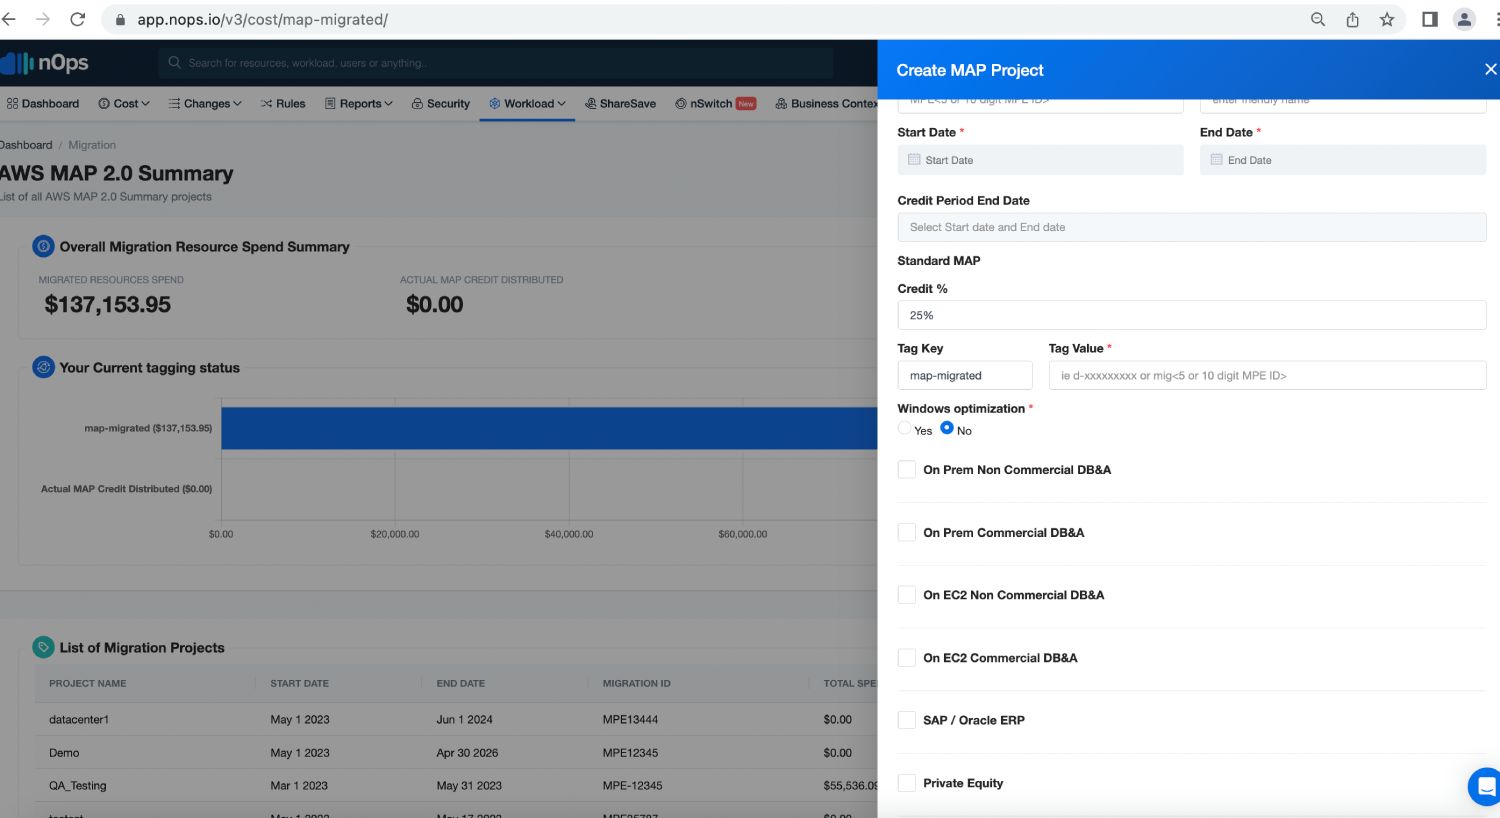Close the Create MAP Project panel
The width and height of the screenshot is (1500, 818).
point(1490,70)
